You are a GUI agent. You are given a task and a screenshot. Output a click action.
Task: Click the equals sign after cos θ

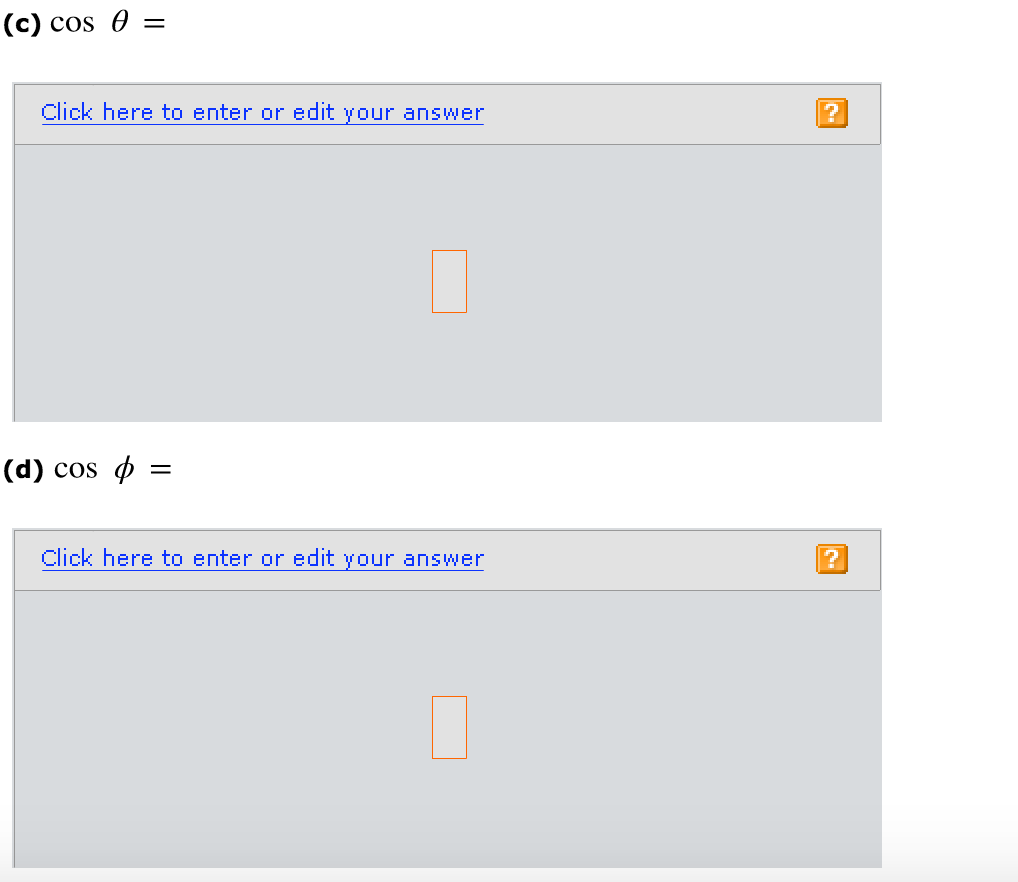(155, 24)
